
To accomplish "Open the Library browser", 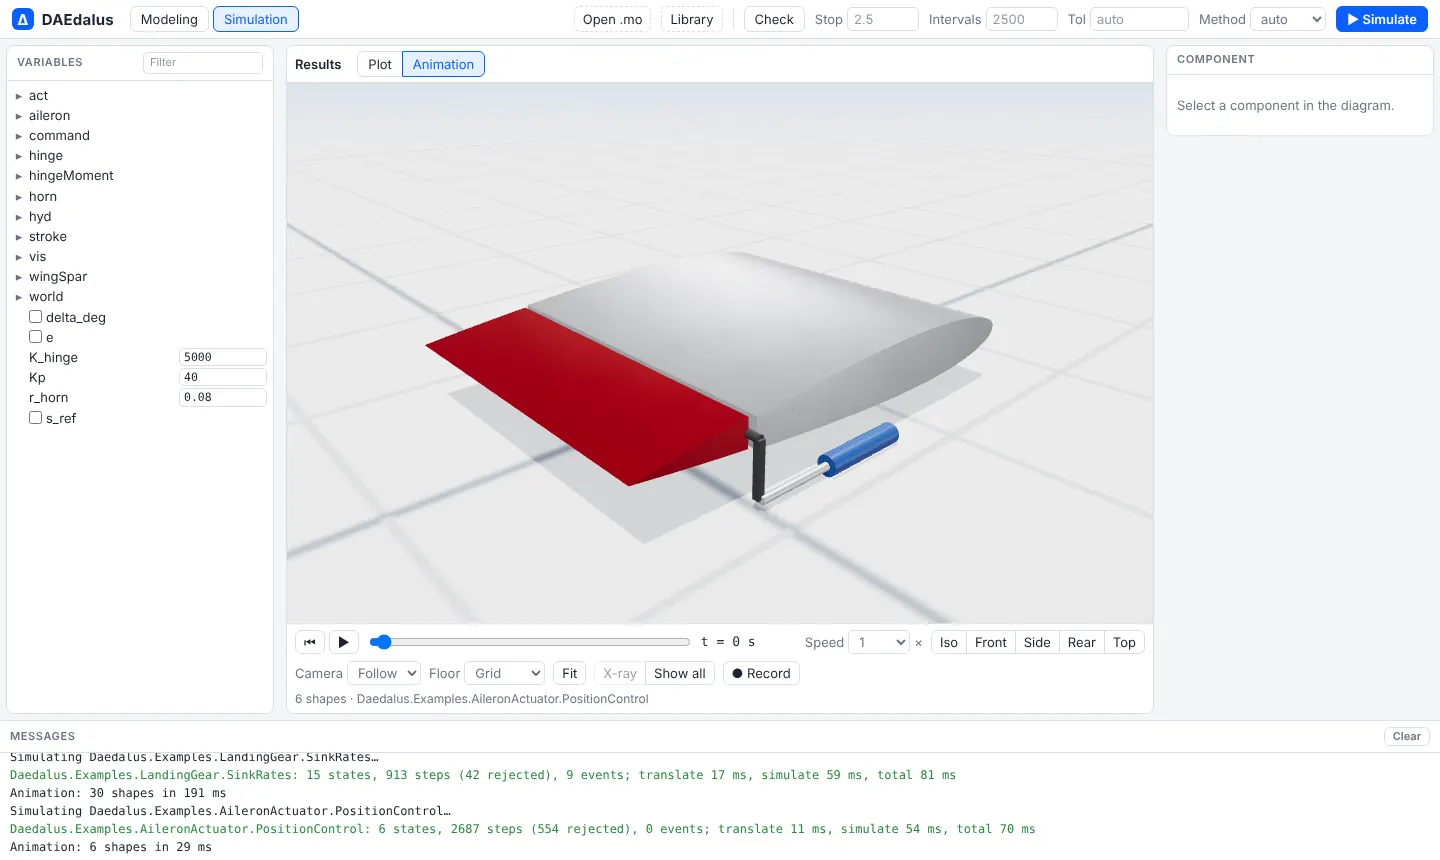I will click(692, 19).
